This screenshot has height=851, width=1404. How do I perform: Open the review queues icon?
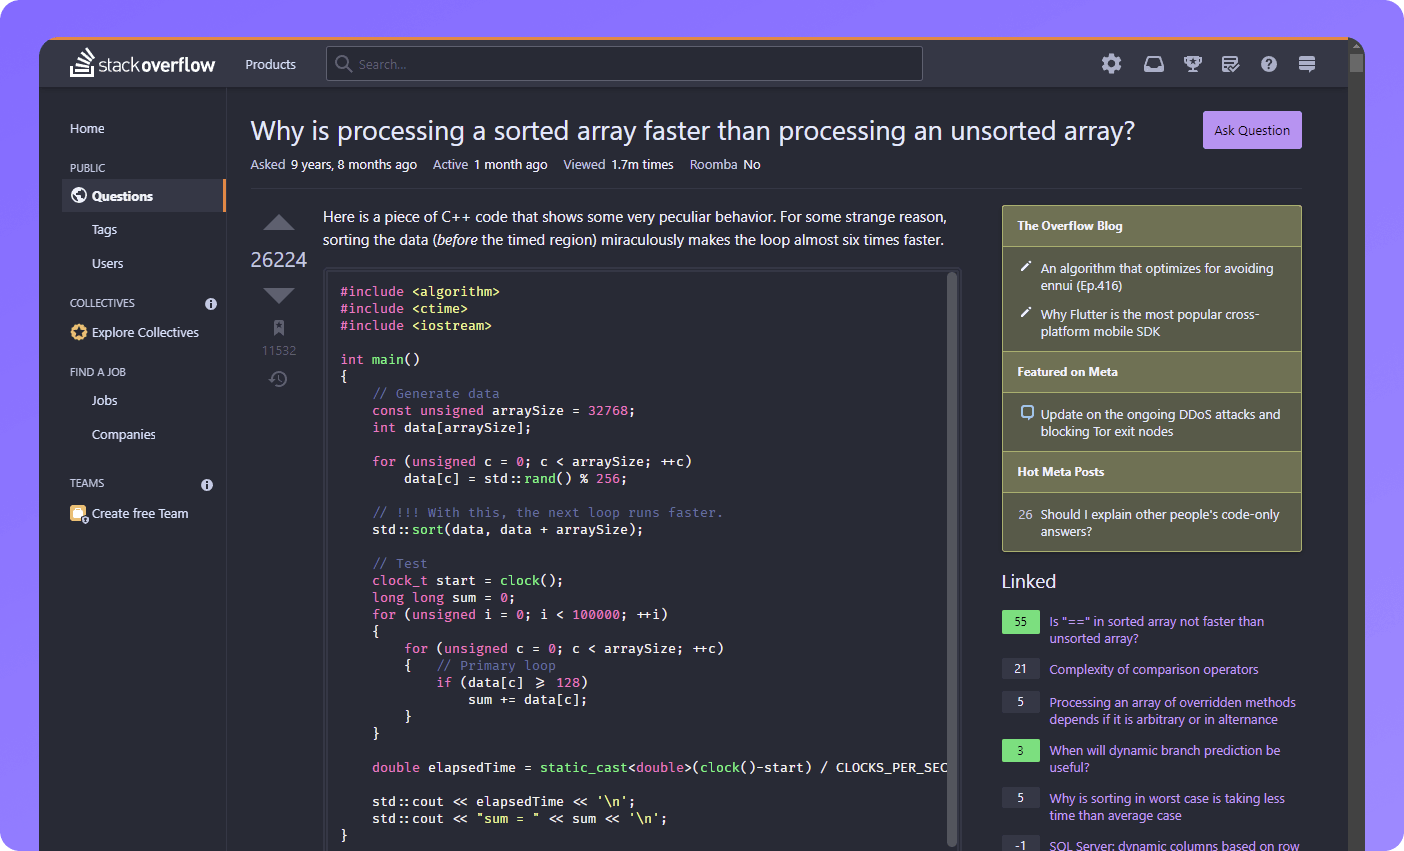1230,63
